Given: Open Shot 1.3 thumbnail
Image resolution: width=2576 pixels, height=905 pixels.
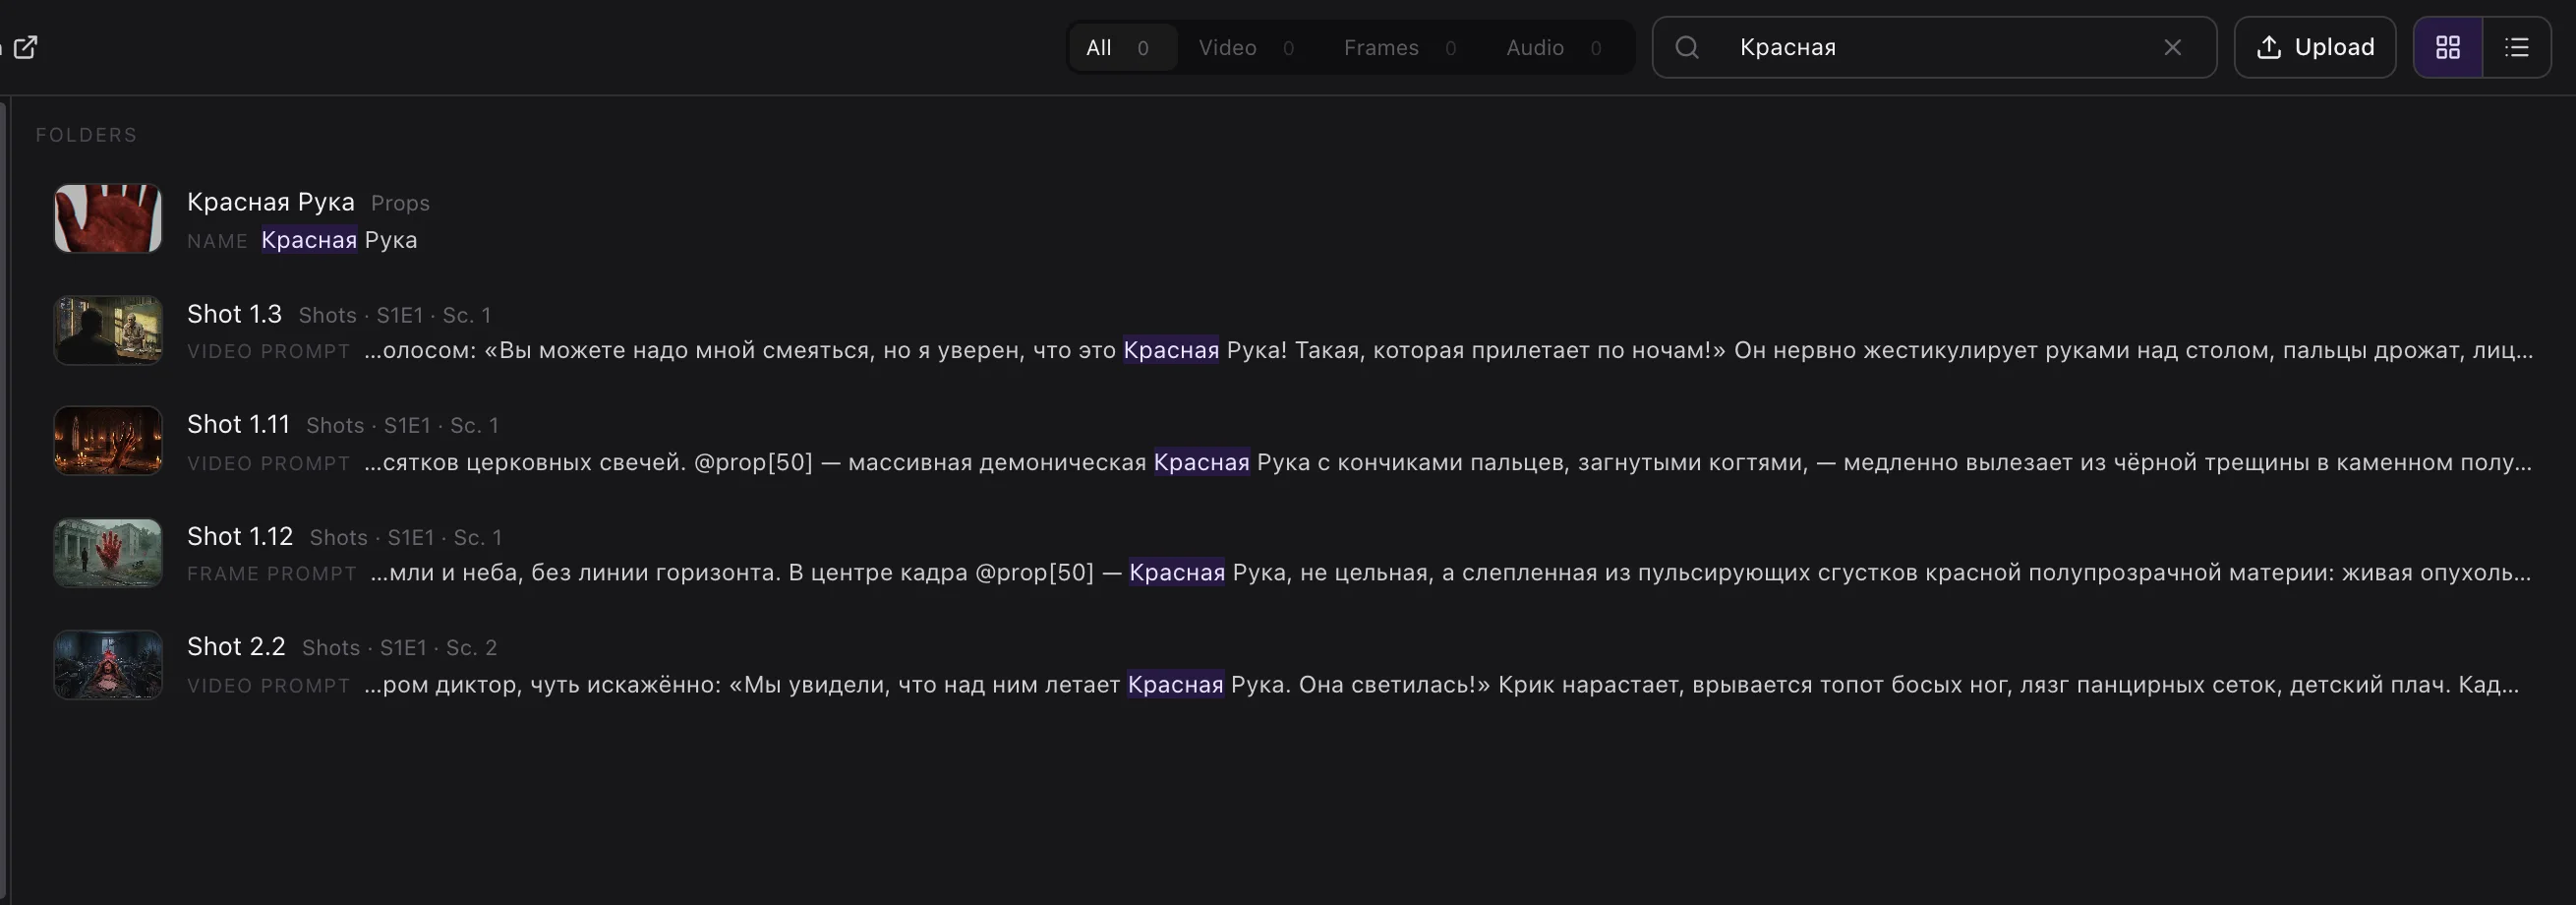Looking at the screenshot, I should click(x=108, y=330).
